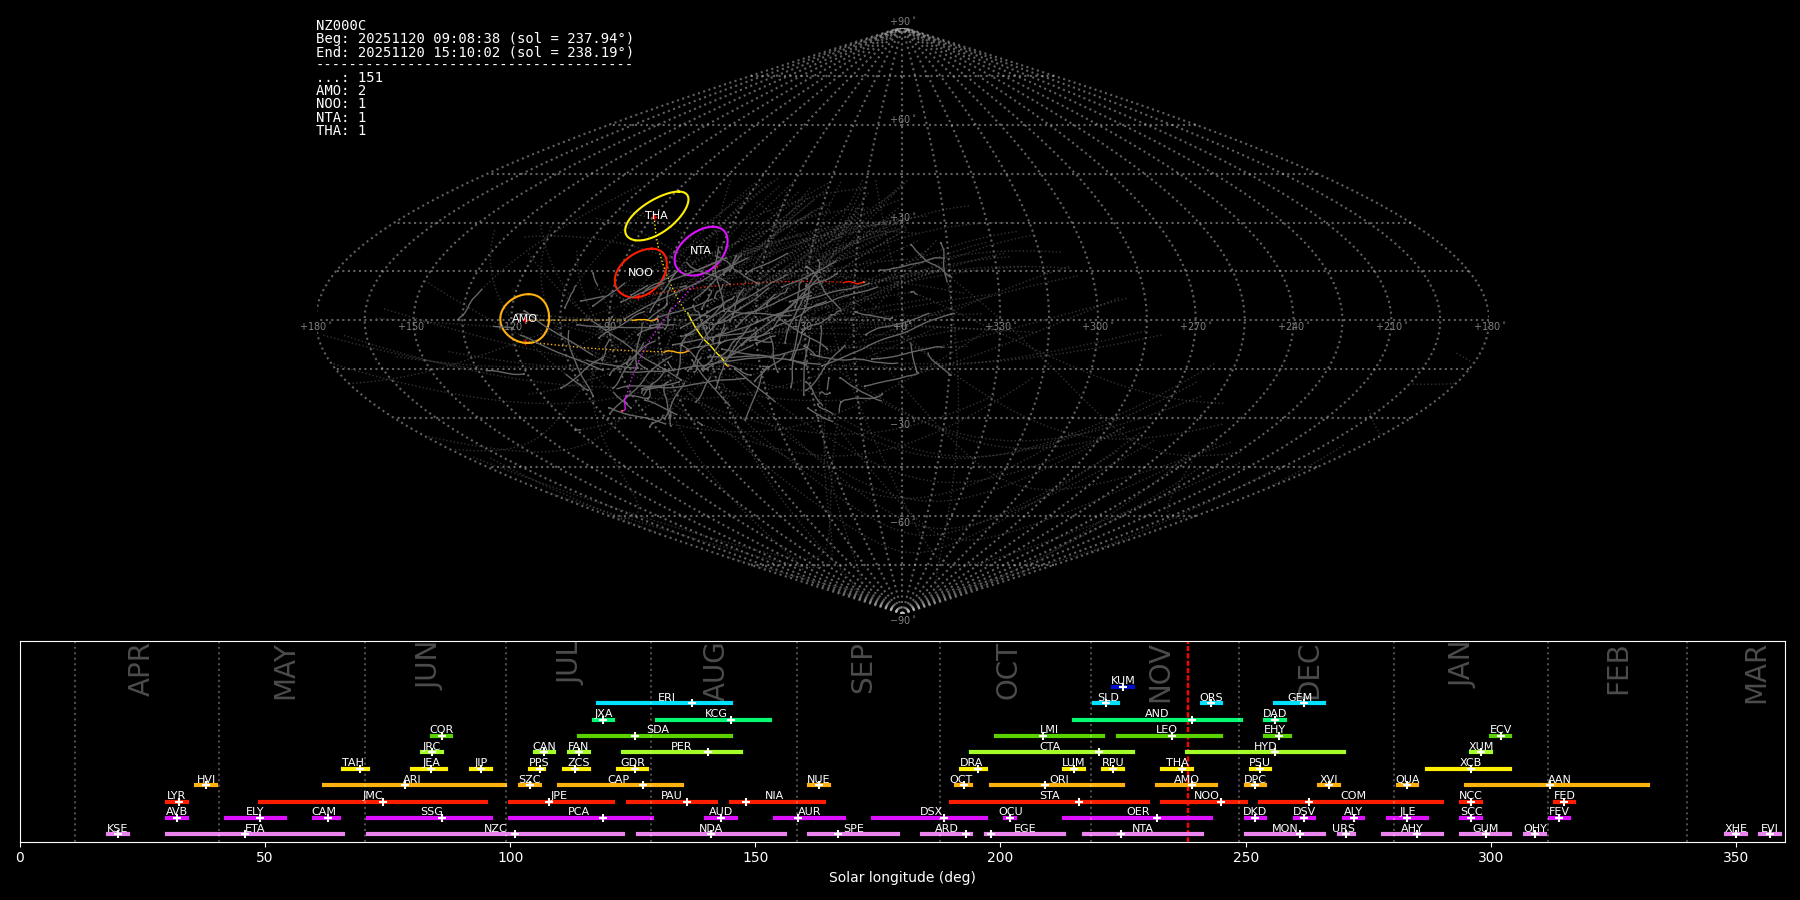Viewport: 1800px width, 900px height.
Task: Click the "MON" shower label in the timeline
Action: (1285, 829)
